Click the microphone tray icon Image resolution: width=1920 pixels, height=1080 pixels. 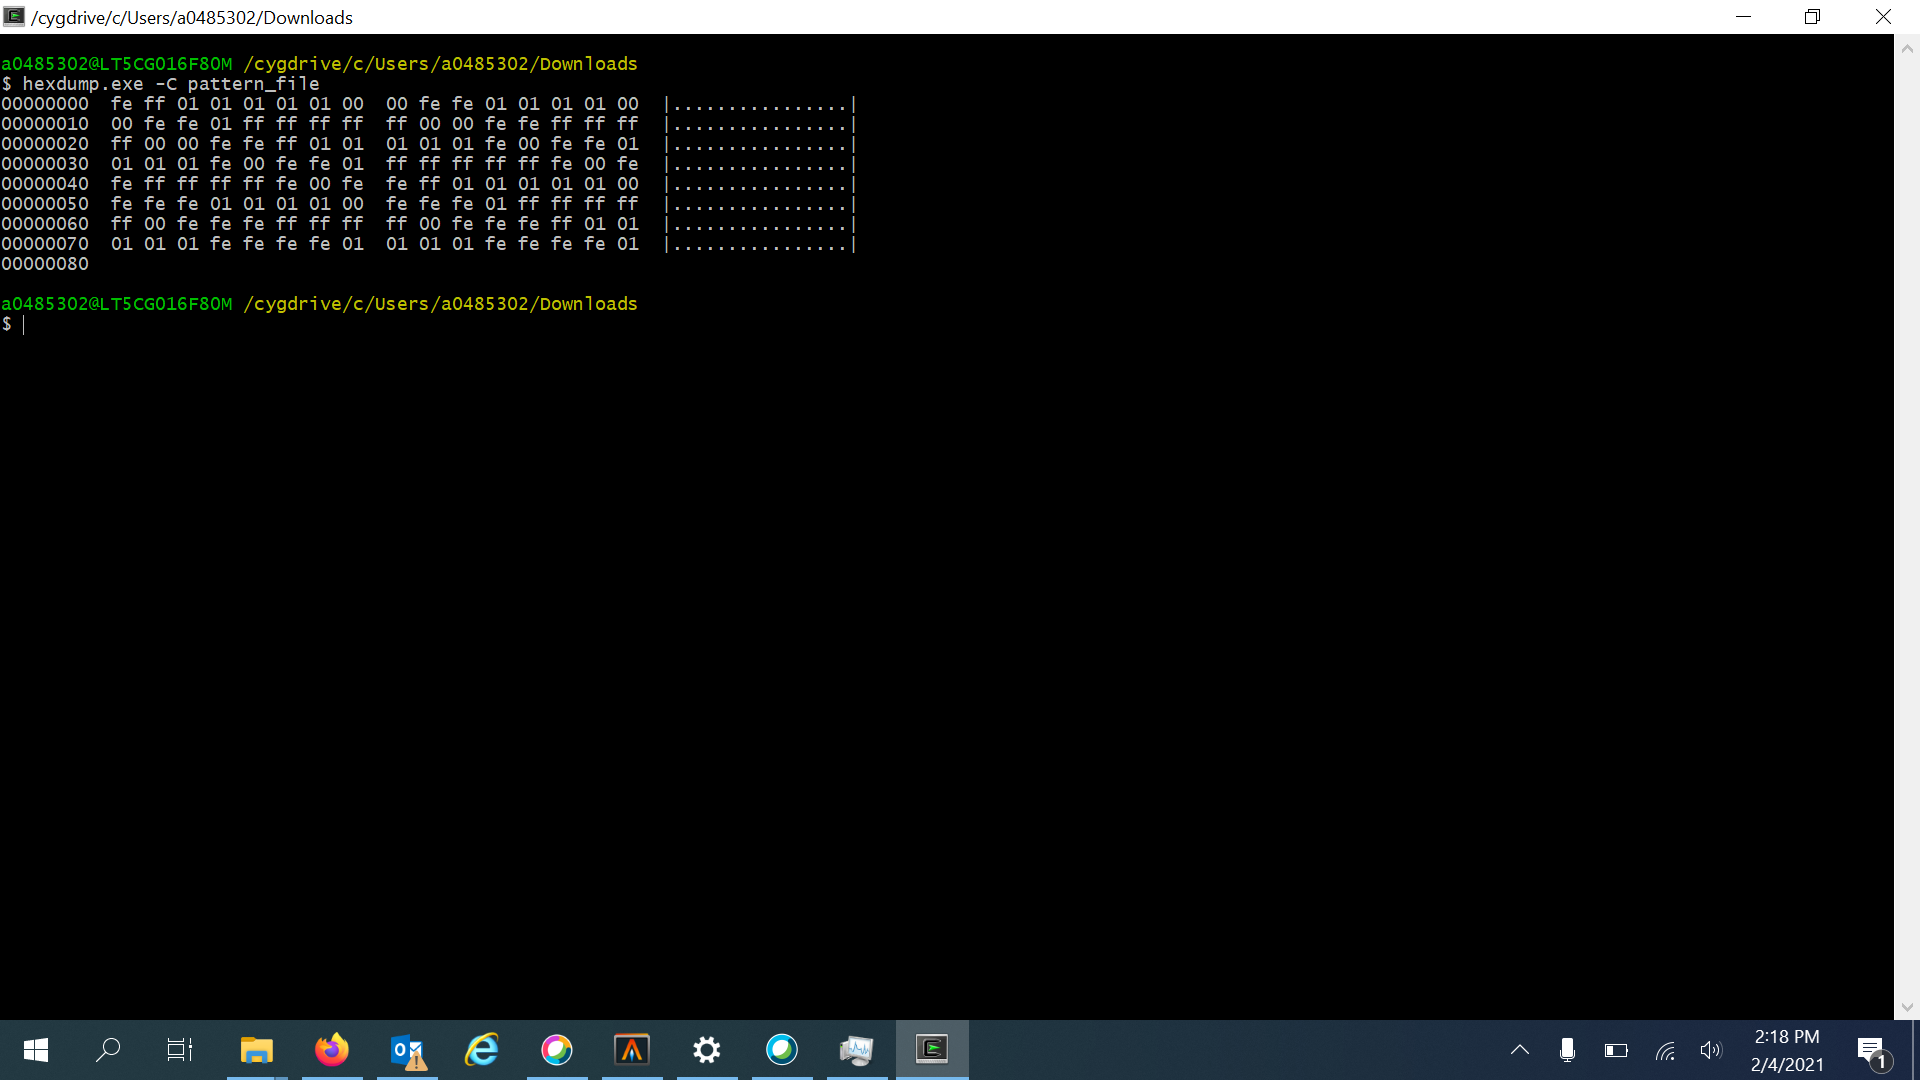coord(1567,1050)
